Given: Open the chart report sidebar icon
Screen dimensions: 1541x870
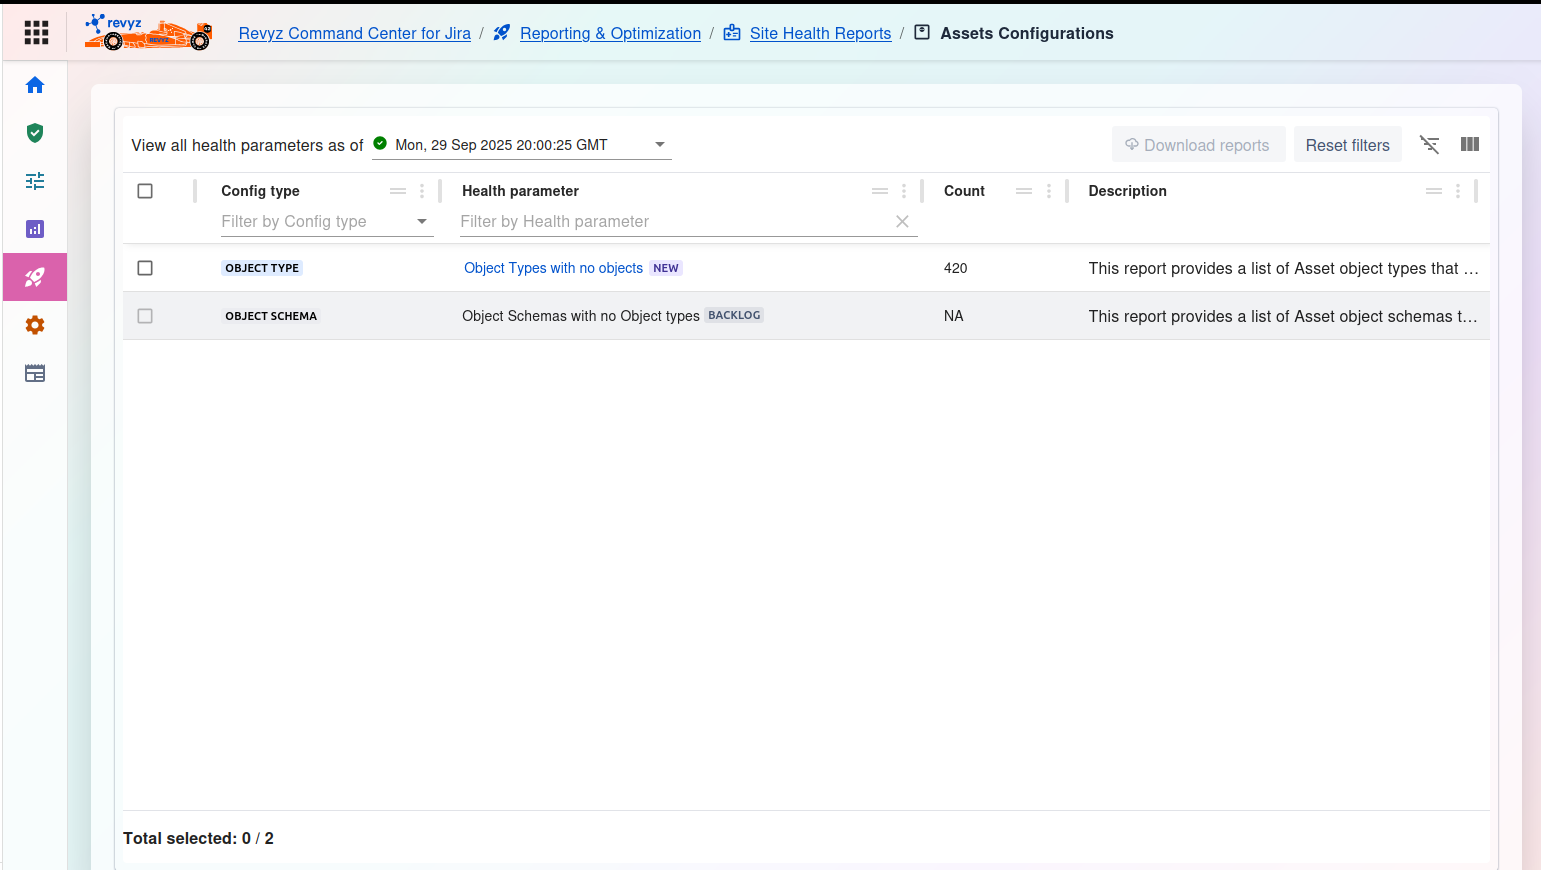Looking at the screenshot, I should pos(35,229).
